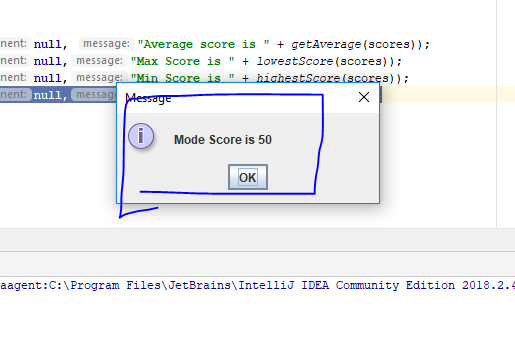The image size is (515, 361).
Task: Click the "Min Score is " string literal
Action: point(182,78)
